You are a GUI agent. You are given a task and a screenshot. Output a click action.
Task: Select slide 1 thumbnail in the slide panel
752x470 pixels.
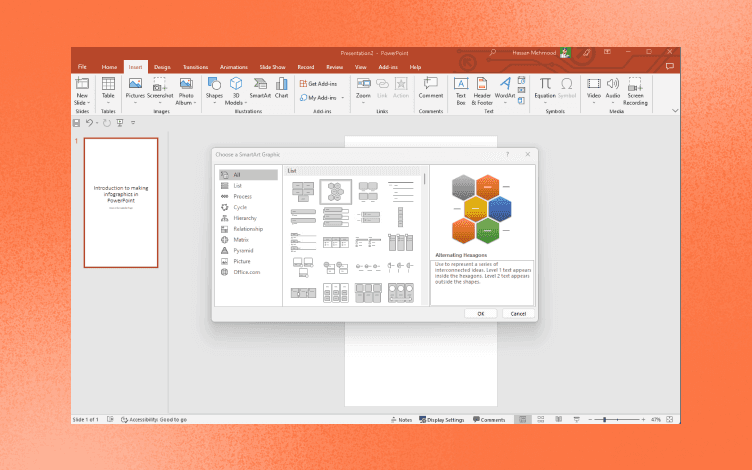pos(121,202)
